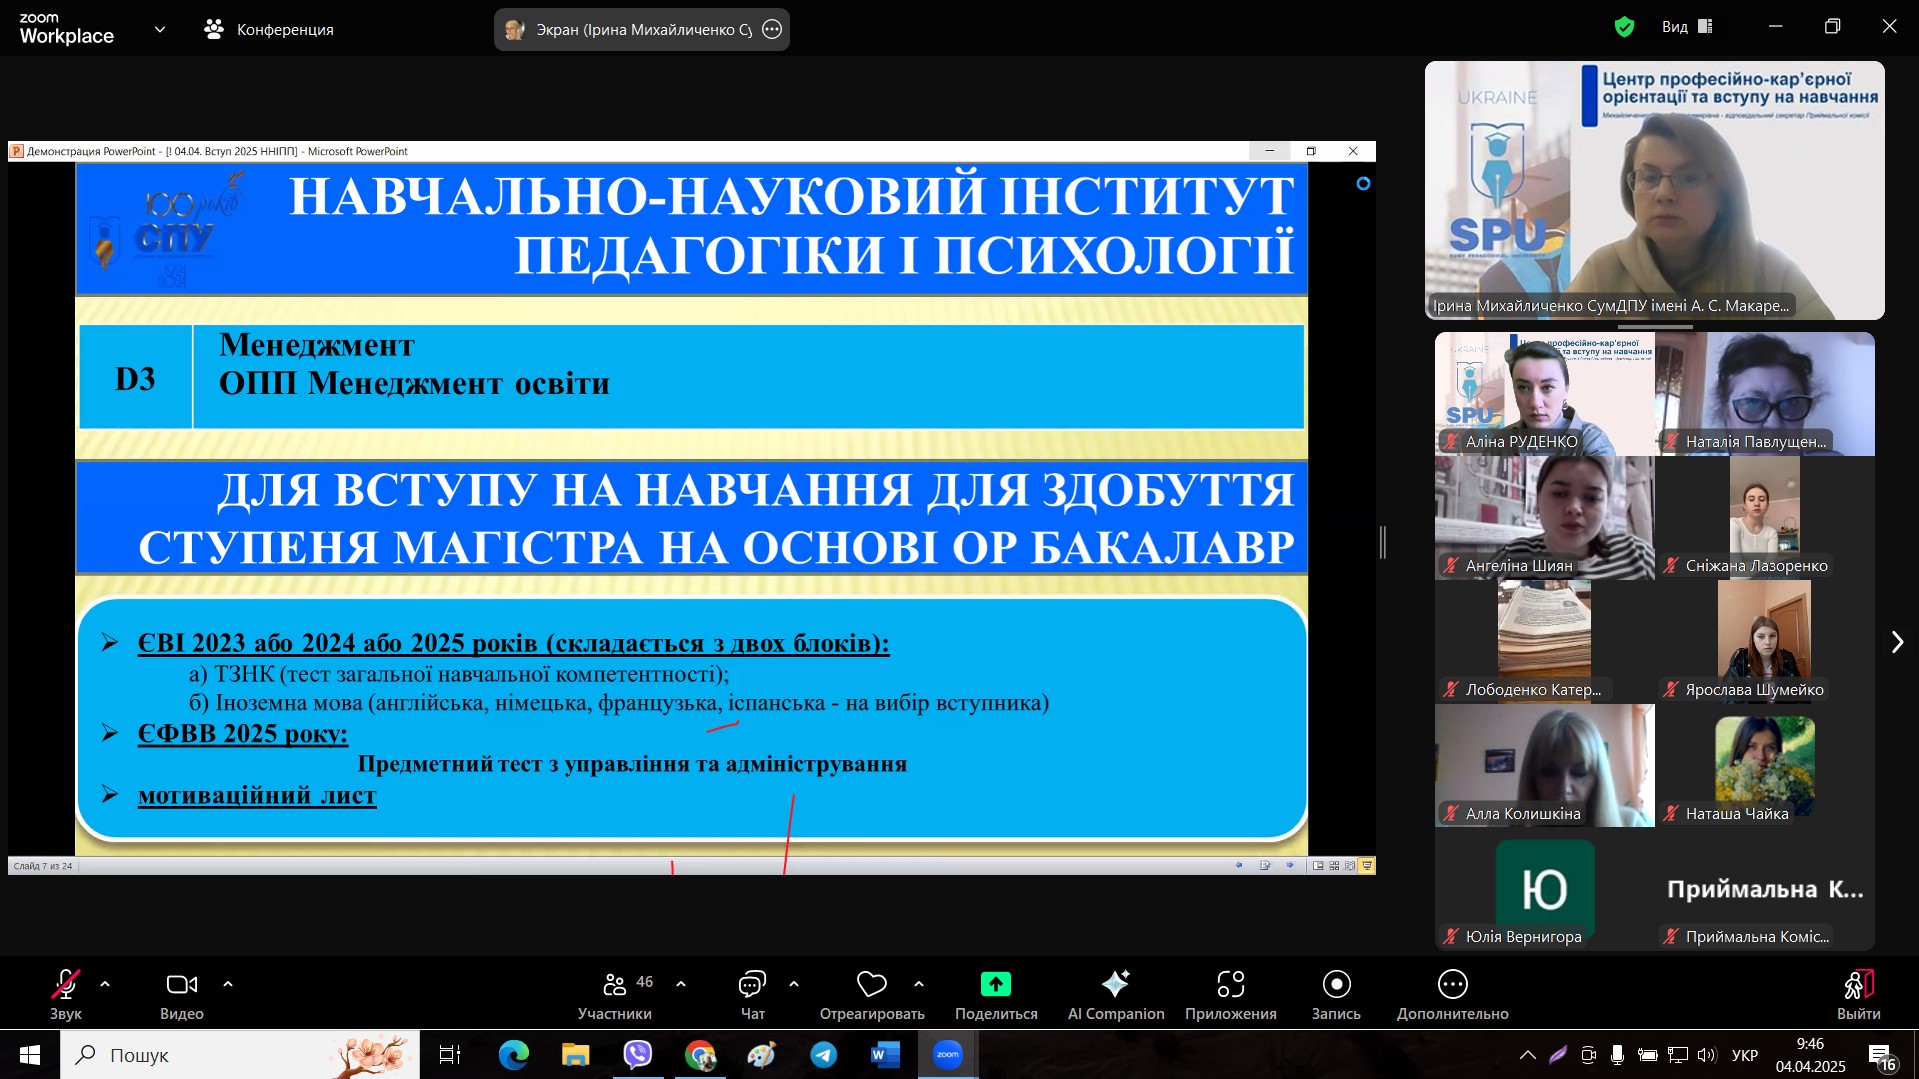The height and width of the screenshot is (1079, 1919).
Task: Open the Вид view layout menu
Action: (1688, 27)
